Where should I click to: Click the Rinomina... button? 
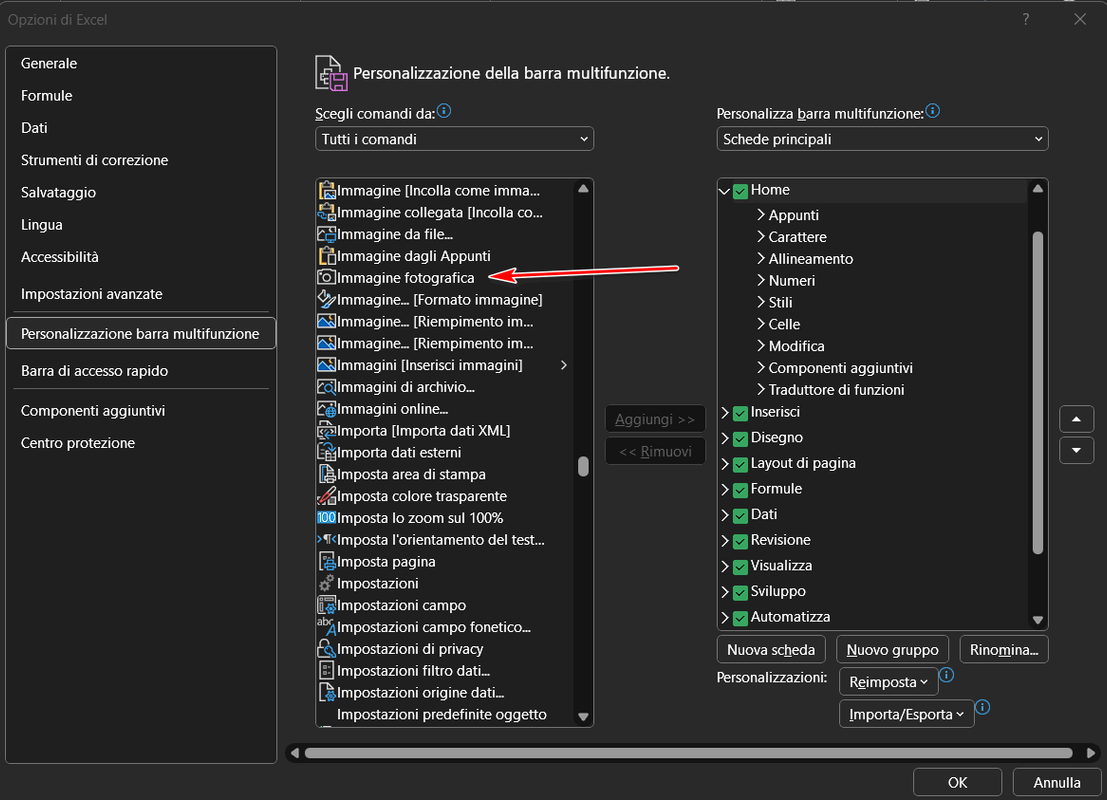(1004, 650)
